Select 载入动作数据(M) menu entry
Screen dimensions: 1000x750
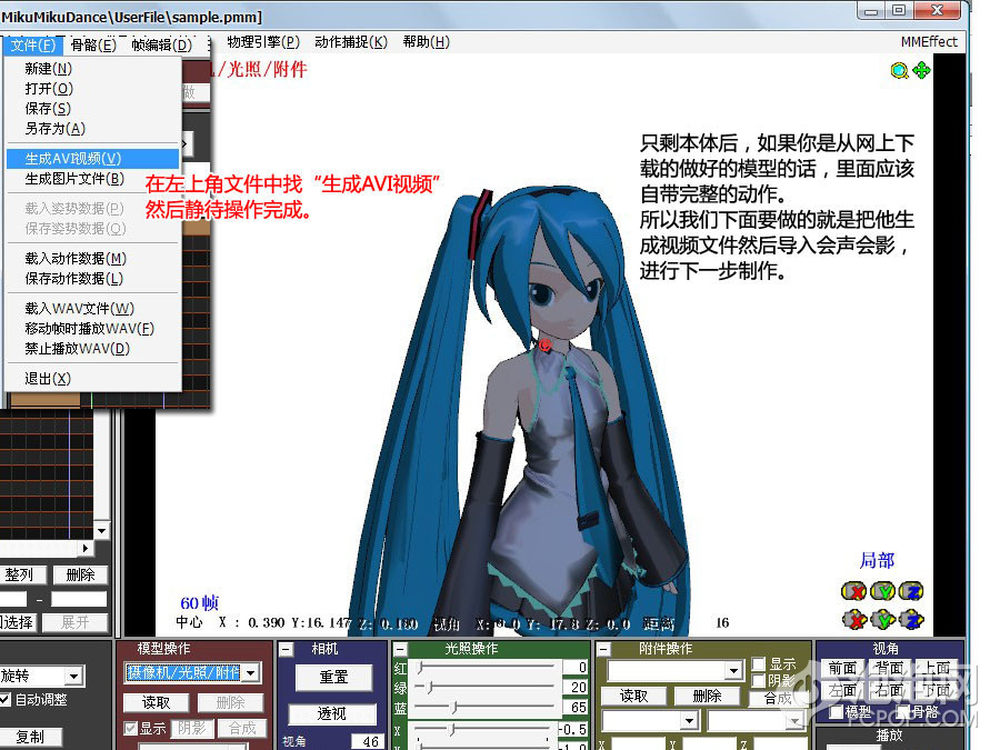tap(92, 258)
